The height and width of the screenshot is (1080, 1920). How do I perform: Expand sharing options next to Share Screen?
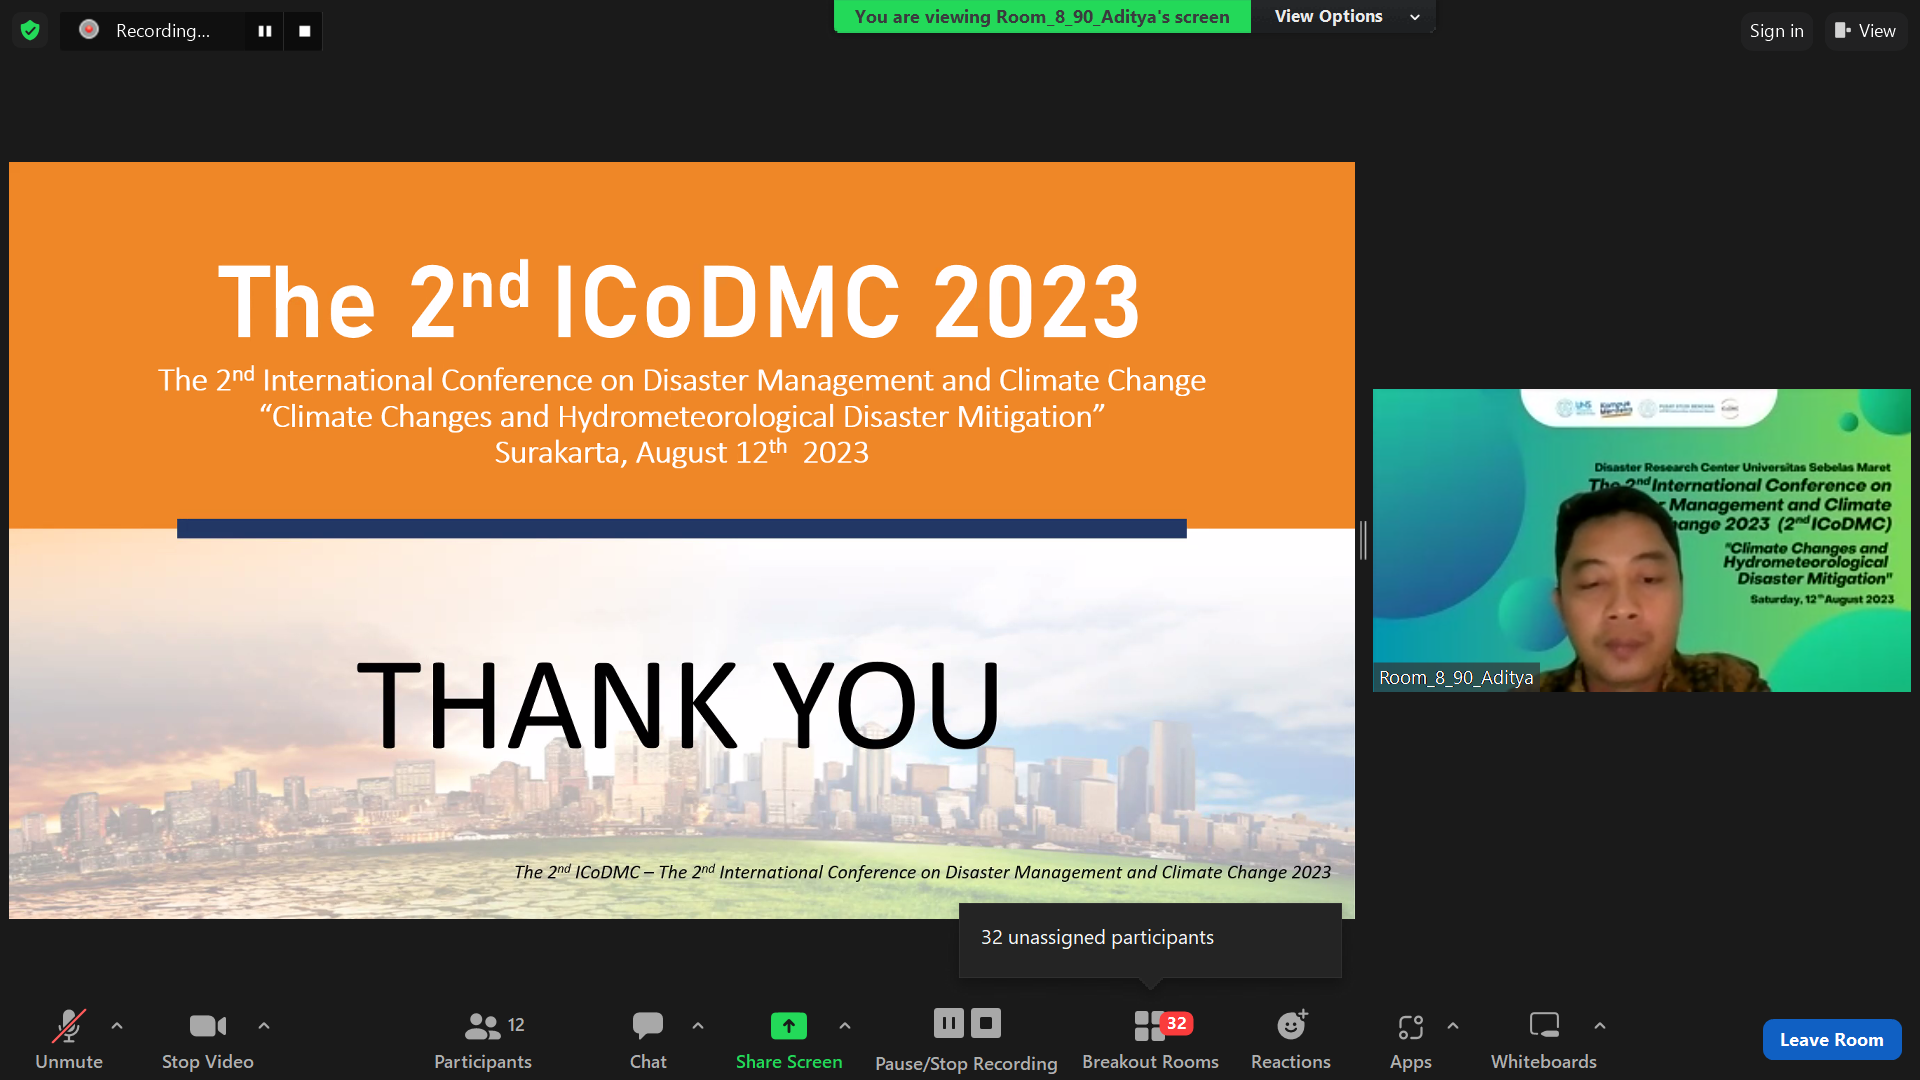tap(845, 1025)
